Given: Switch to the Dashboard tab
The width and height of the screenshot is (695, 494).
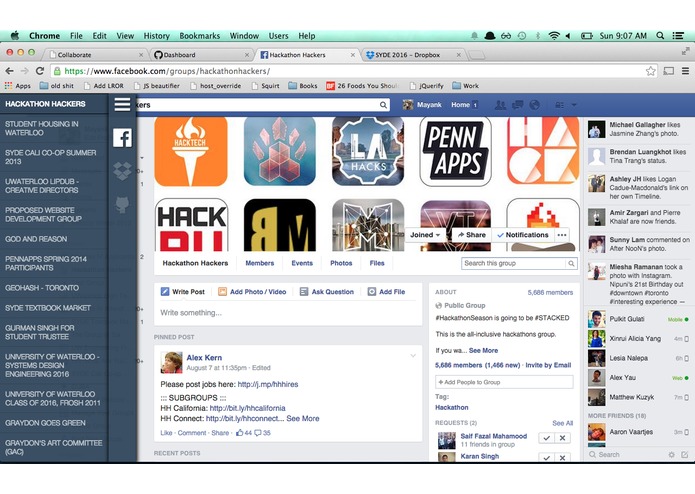Looking at the screenshot, I should click(x=202, y=55).
